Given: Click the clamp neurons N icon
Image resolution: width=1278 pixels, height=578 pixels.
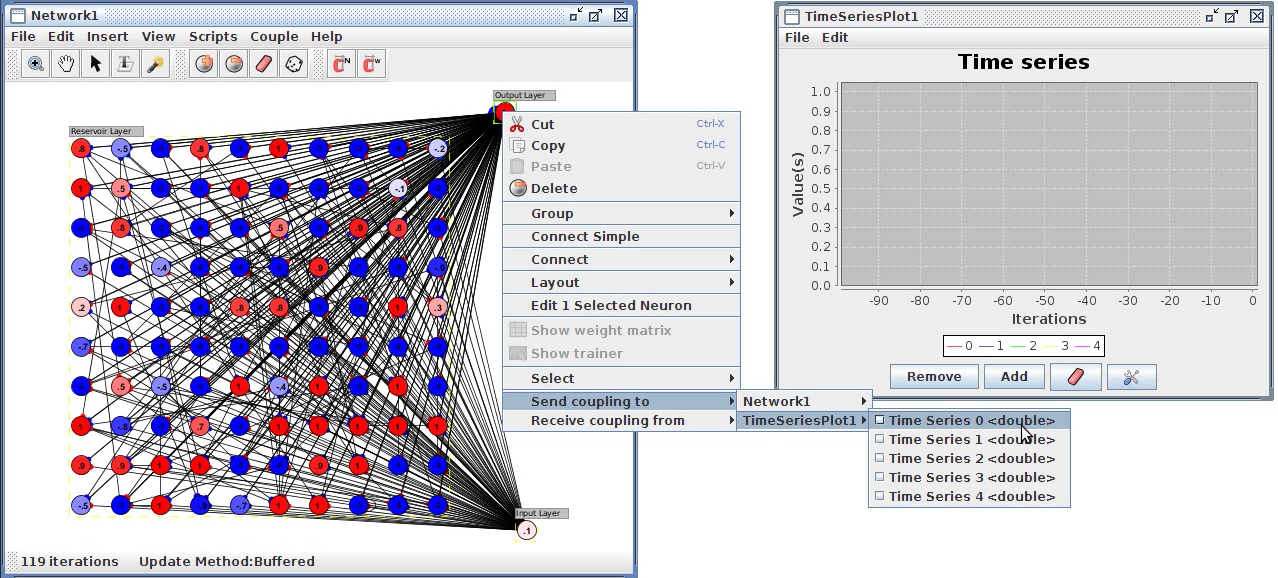Looking at the screenshot, I should point(341,64).
